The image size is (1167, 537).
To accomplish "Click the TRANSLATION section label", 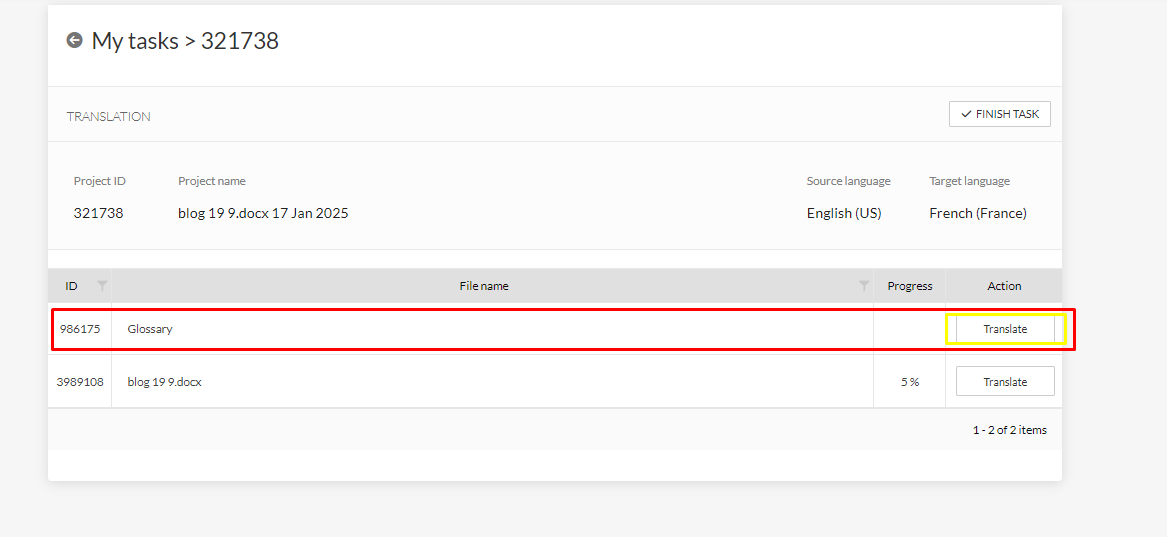I will pyautogui.click(x=109, y=117).
